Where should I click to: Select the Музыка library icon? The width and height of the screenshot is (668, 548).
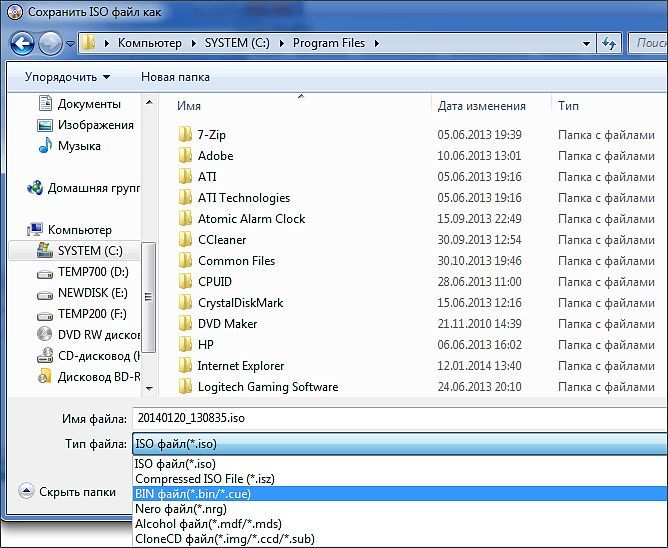click(45, 146)
